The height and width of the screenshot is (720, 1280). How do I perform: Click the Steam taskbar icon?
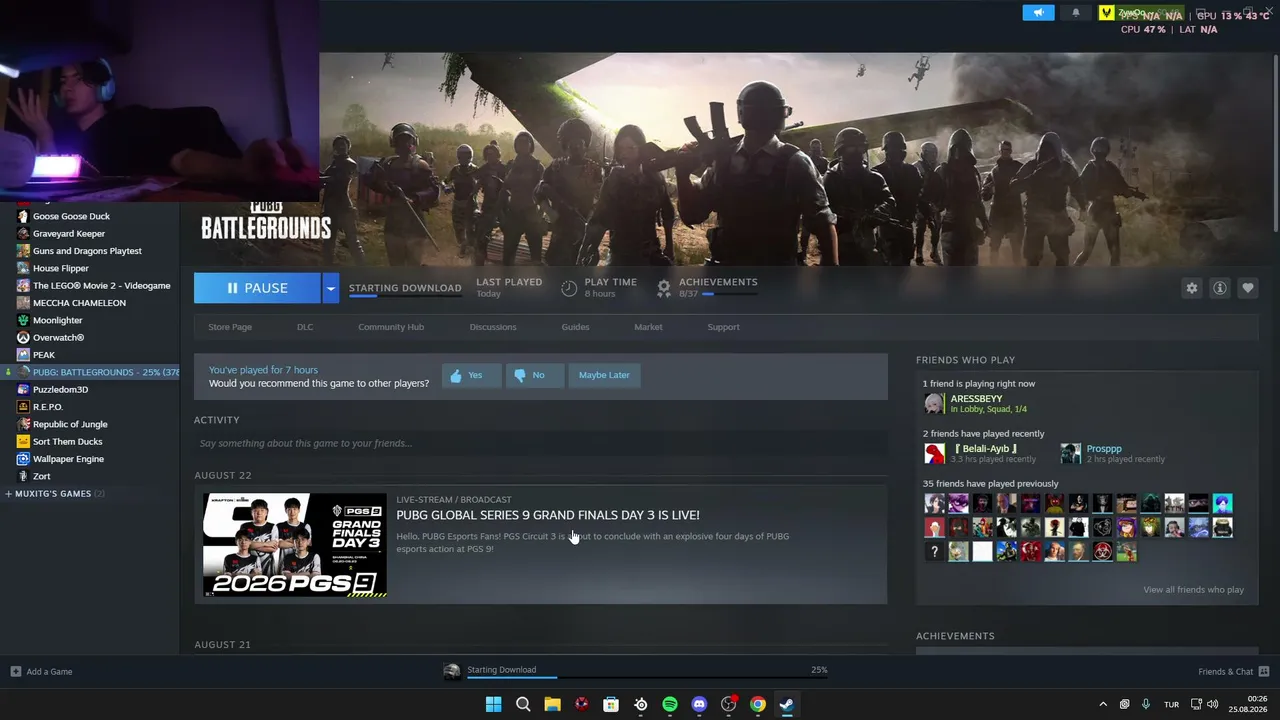pyautogui.click(x=787, y=704)
